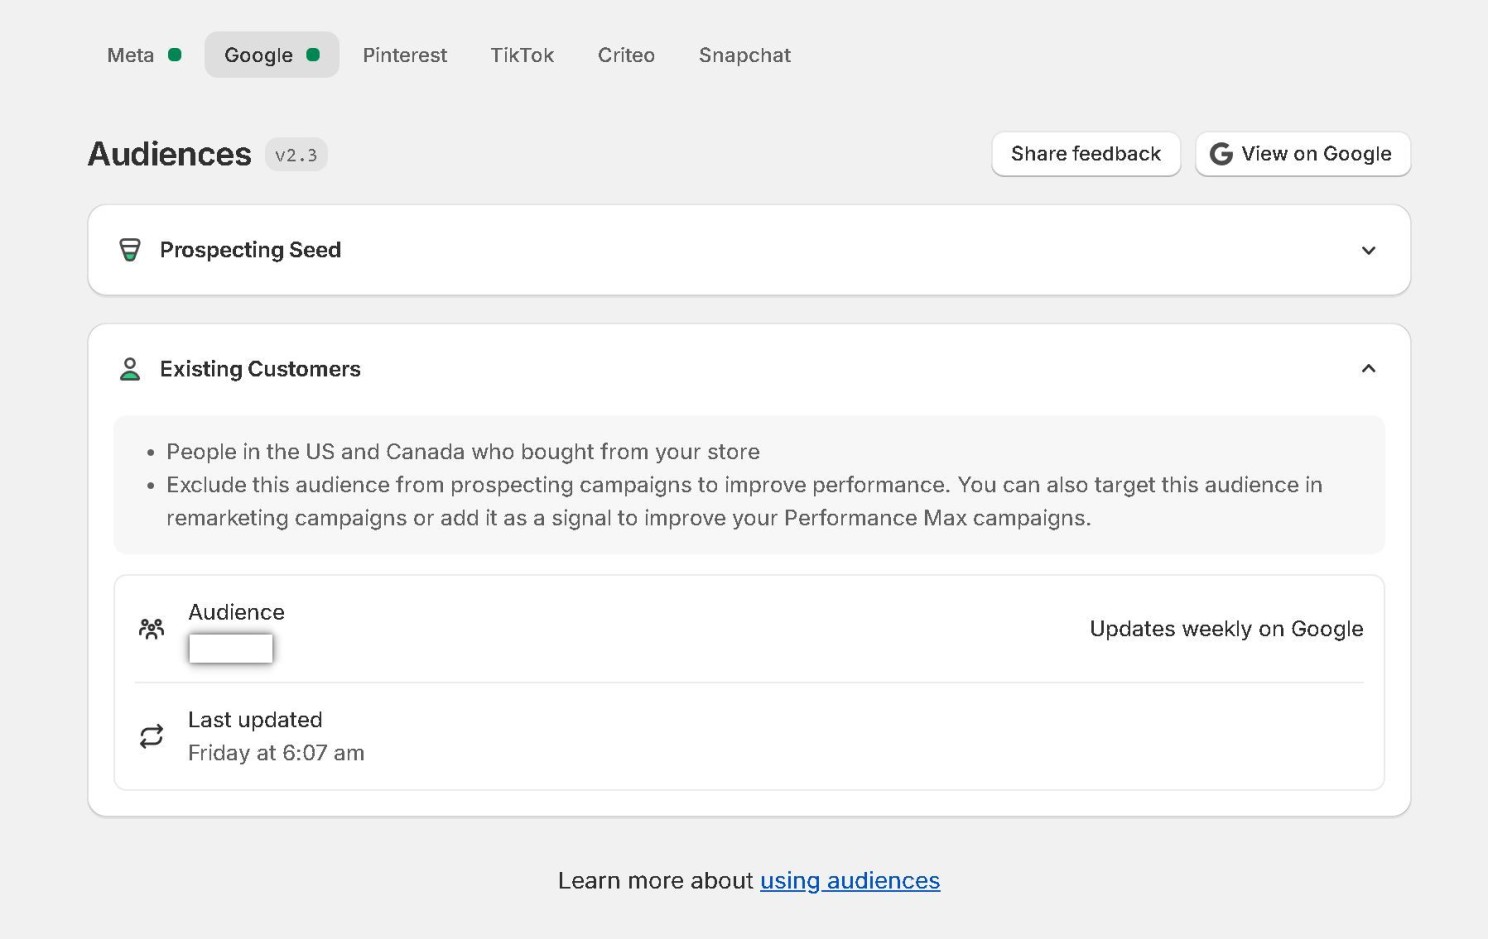The width and height of the screenshot is (1488, 939).
Task: Click the Prospecting Seed funnel icon
Action: (130, 250)
